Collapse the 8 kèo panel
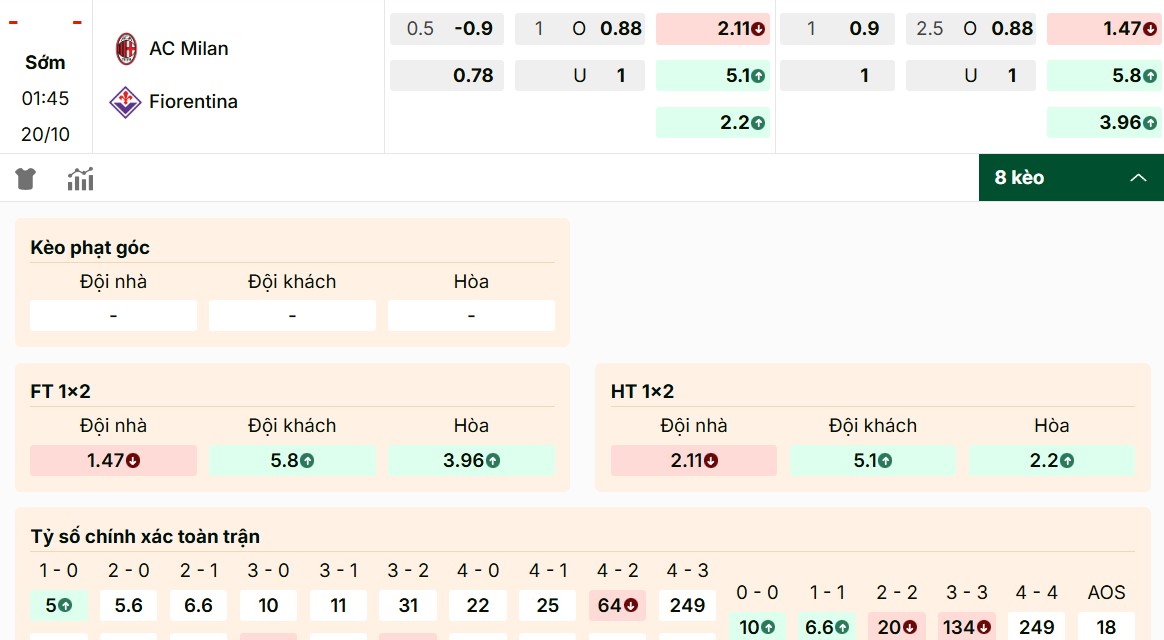The height and width of the screenshot is (640, 1164). (x=1138, y=177)
